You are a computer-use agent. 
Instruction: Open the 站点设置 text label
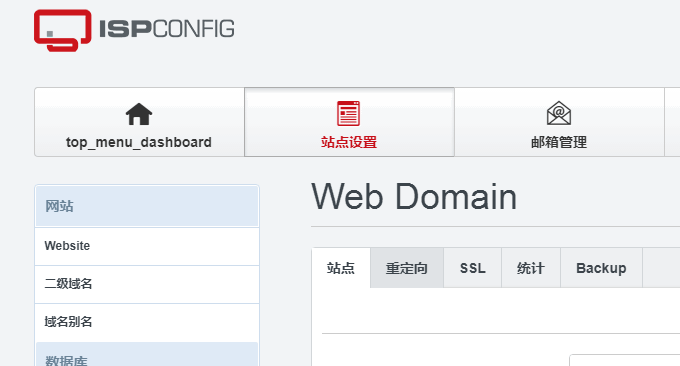[349, 142]
